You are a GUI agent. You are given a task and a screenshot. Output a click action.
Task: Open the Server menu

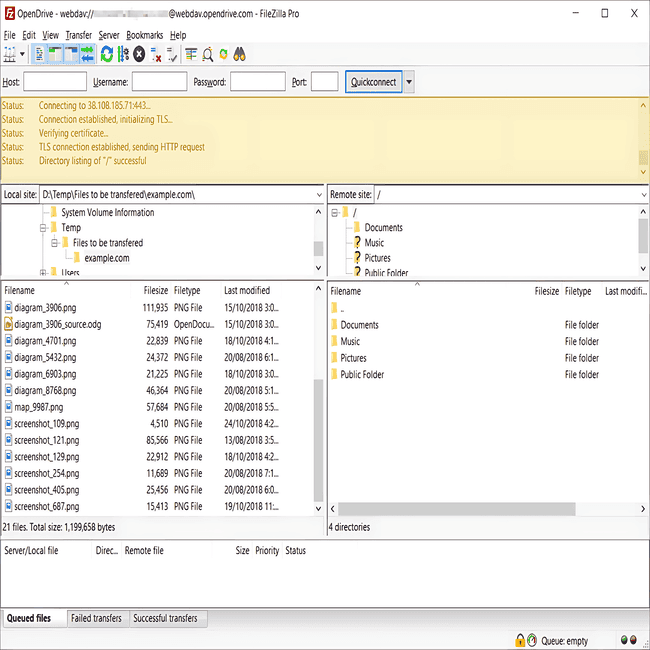109,35
